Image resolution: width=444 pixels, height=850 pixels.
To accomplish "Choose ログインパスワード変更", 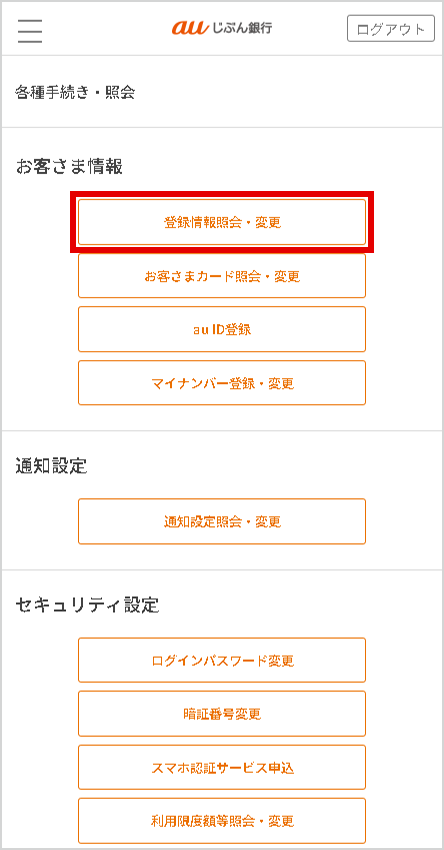I will pyautogui.click(x=222, y=660).
